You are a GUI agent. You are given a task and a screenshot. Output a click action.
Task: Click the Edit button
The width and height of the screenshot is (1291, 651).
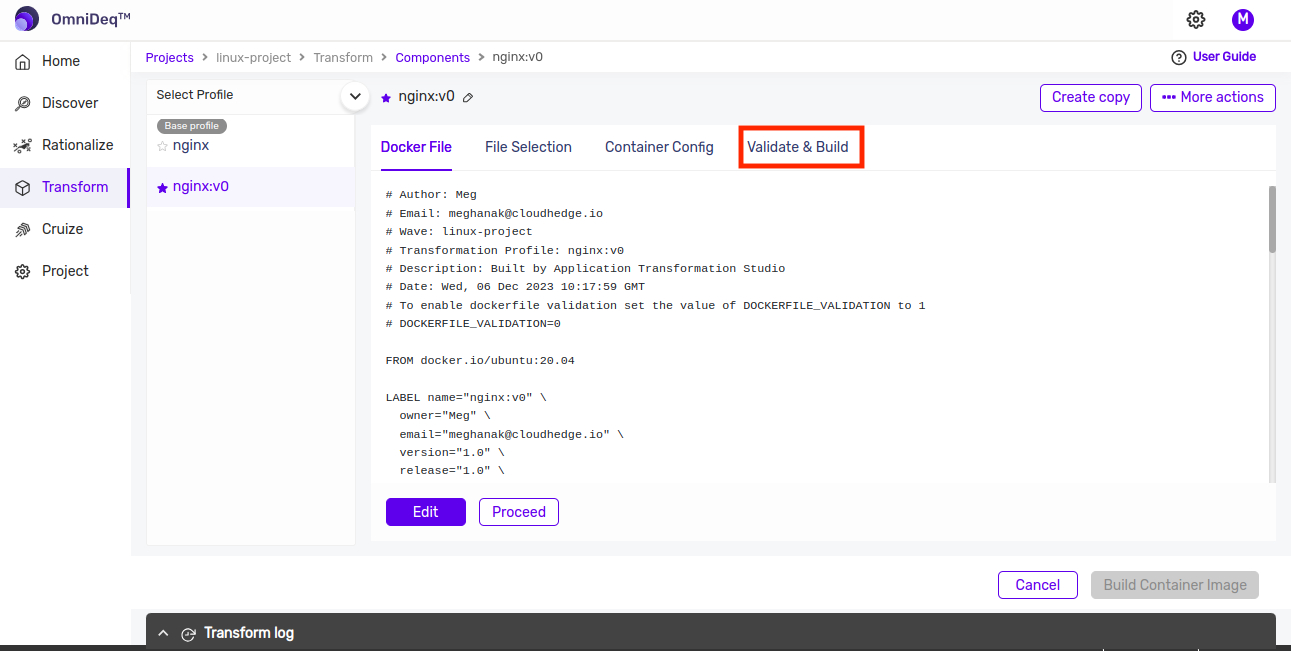(426, 512)
